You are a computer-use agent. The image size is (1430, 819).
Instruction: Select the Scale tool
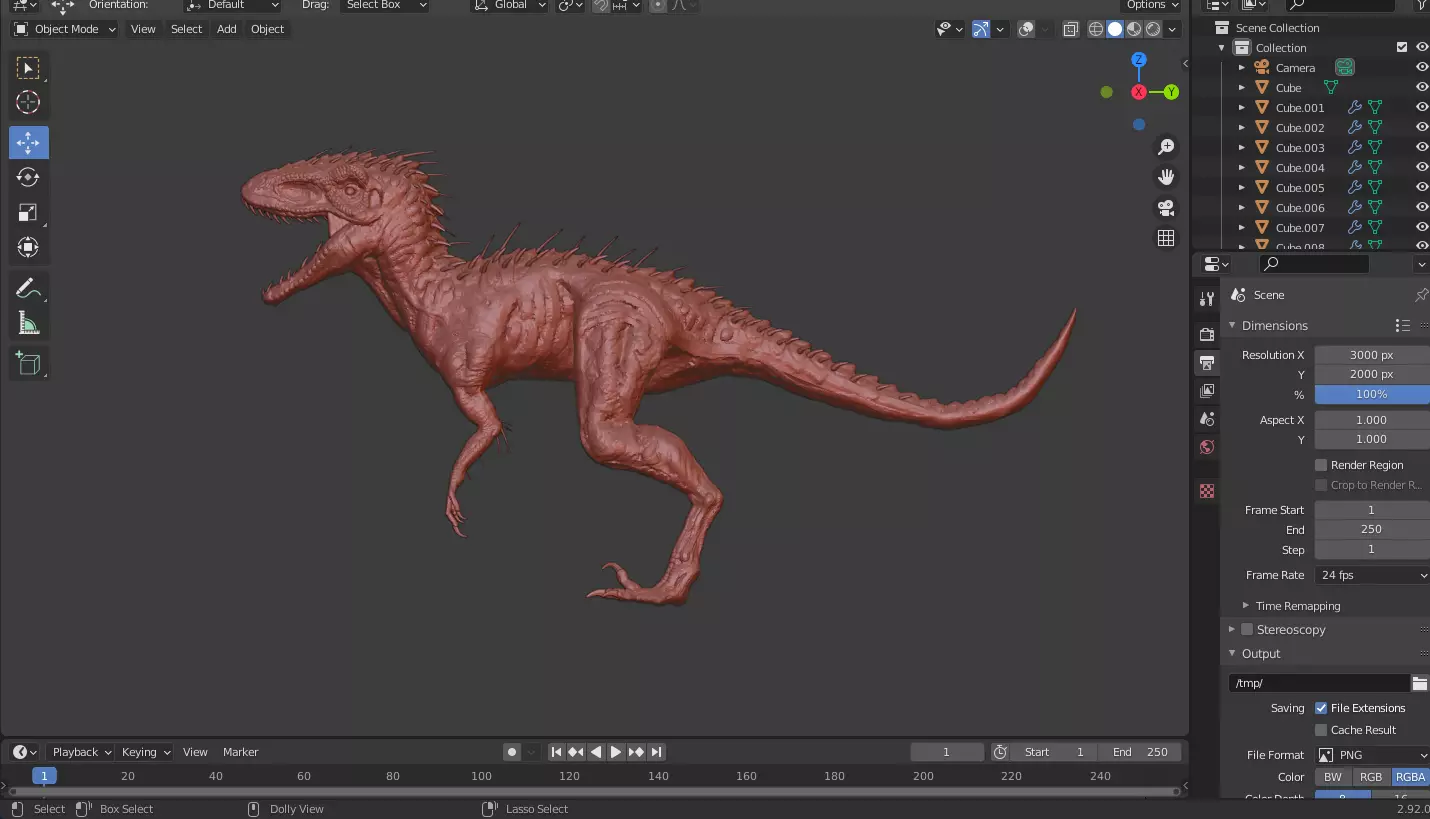tap(28, 212)
